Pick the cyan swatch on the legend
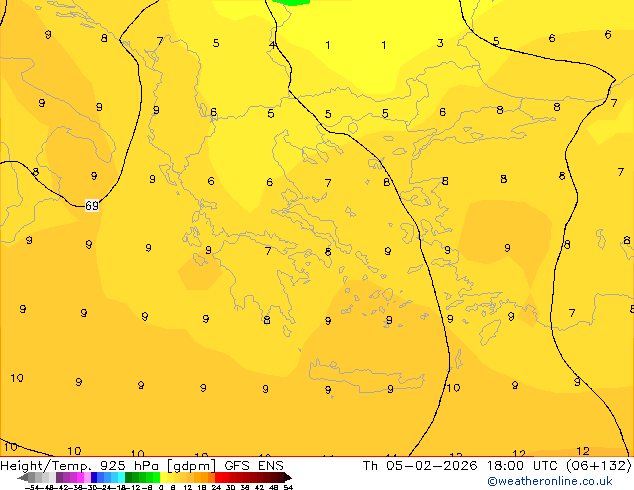 click(121, 477)
